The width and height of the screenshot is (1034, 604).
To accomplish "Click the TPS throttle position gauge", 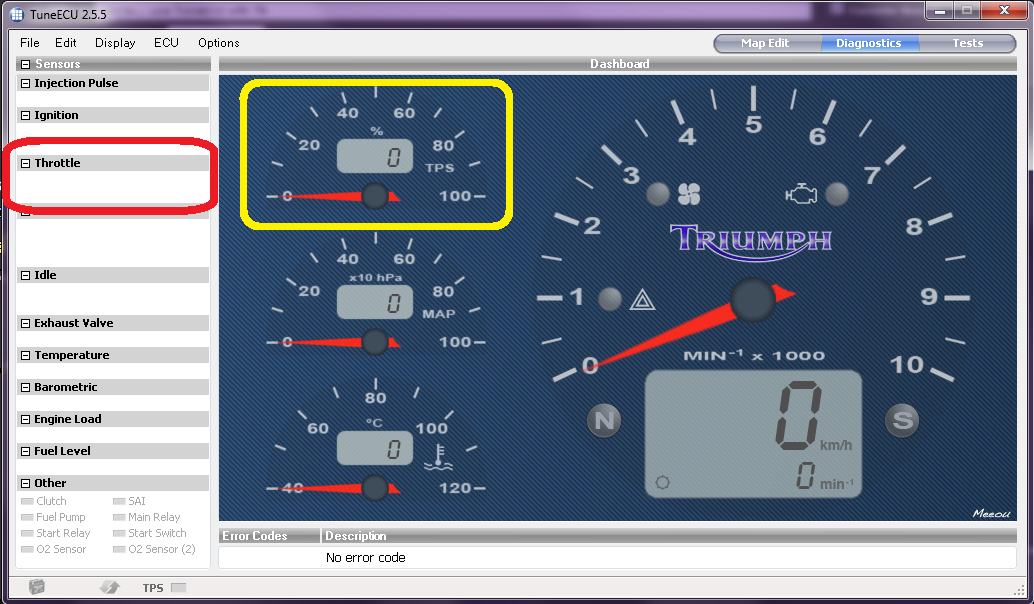I will pos(375,155).
